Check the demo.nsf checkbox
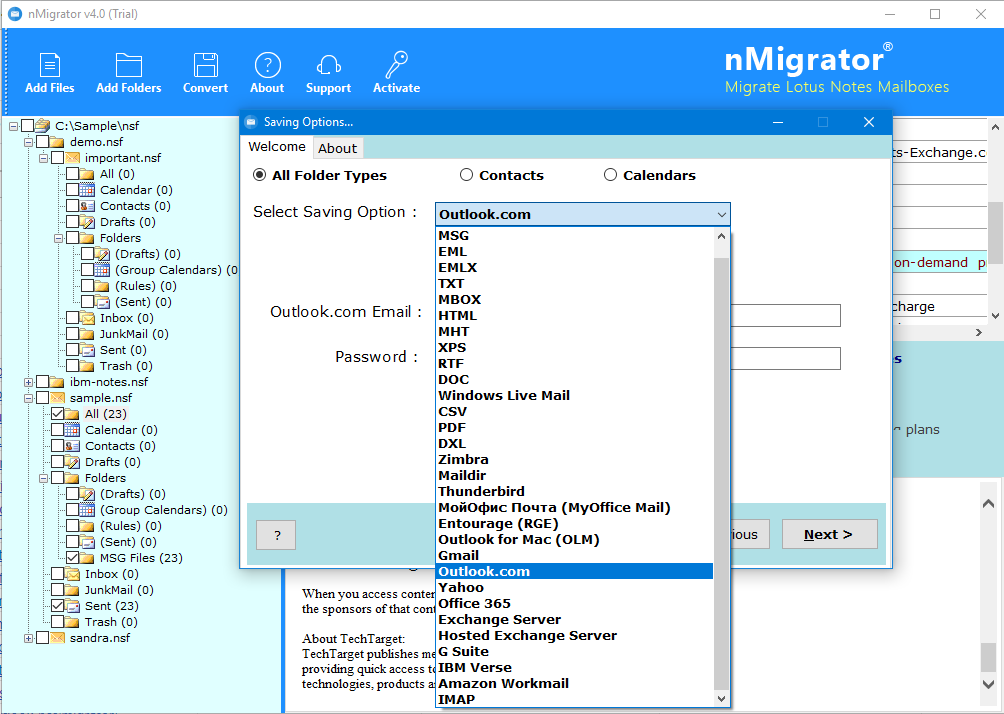Viewport: 1004px width, 714px height. click(x=42, y=142)
